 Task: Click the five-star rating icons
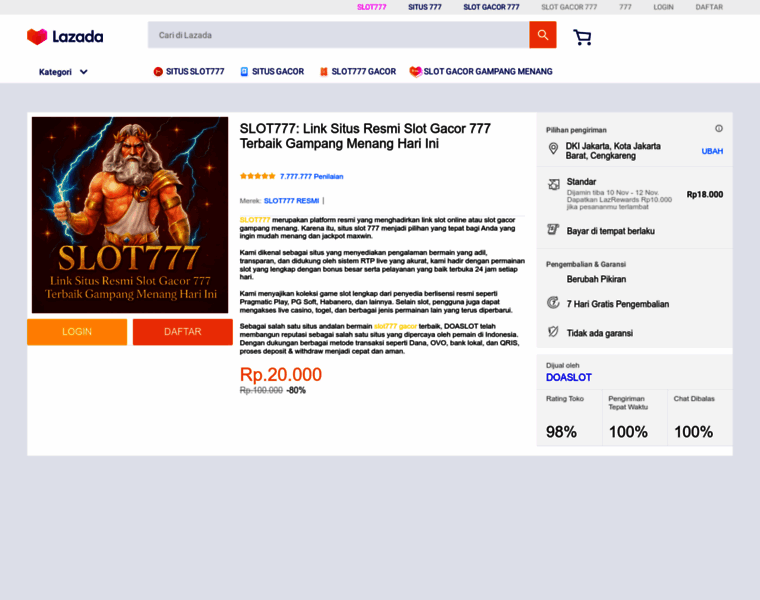[x=257, y=176]
